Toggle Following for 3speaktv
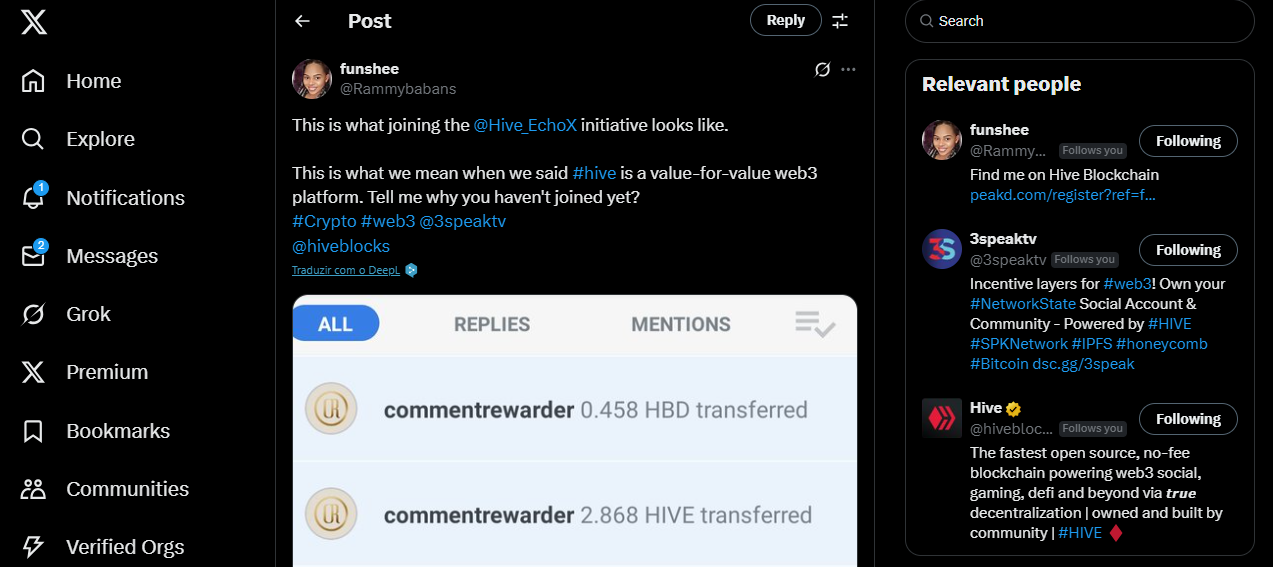Image resolution: width=1273 pixels, height=567 pixels. tap(1188, 250)
